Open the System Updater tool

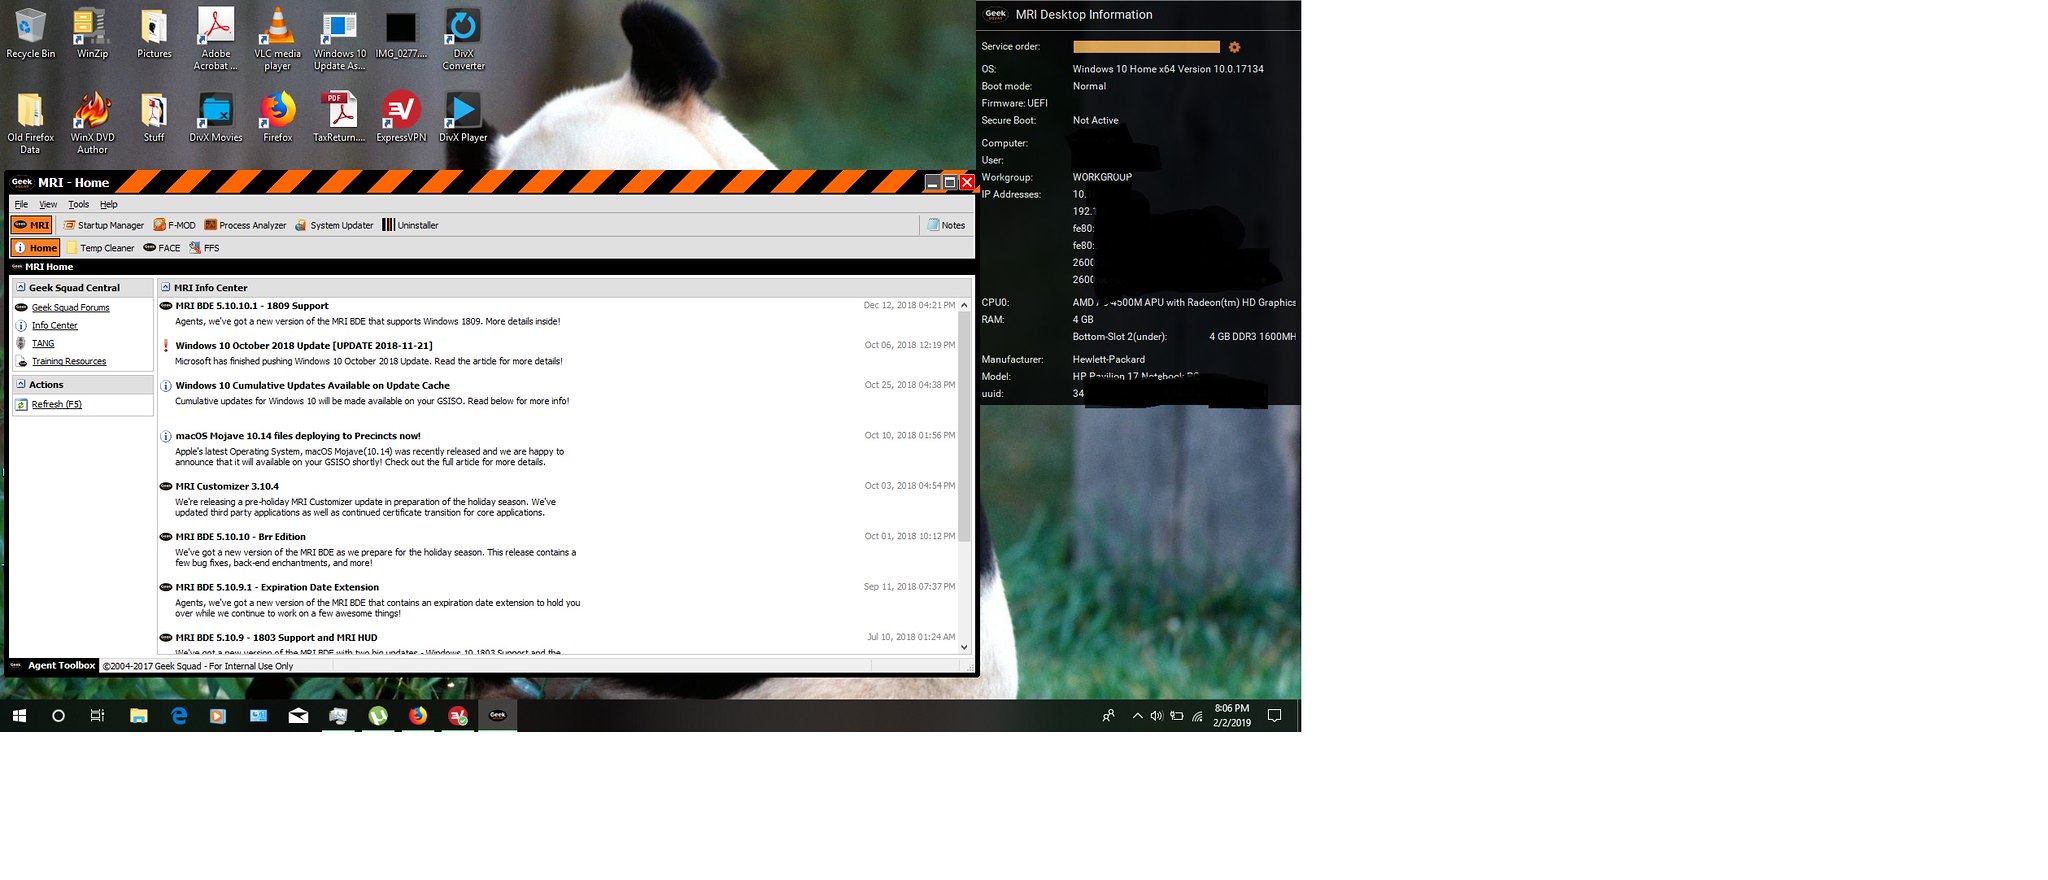[334, 225]
